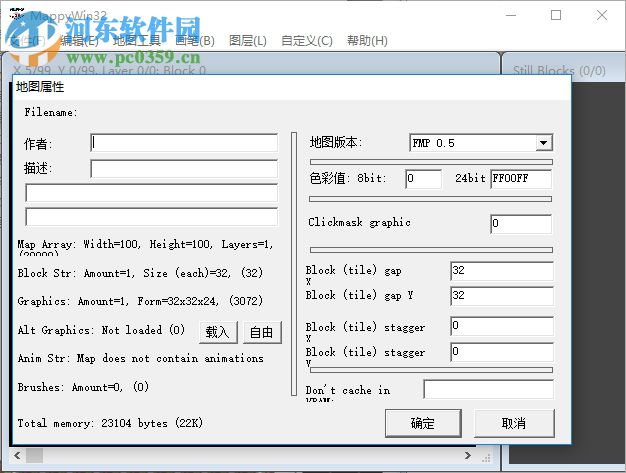
Task: Click the Map Array: Width=100 info line
Action: point(145,244)
